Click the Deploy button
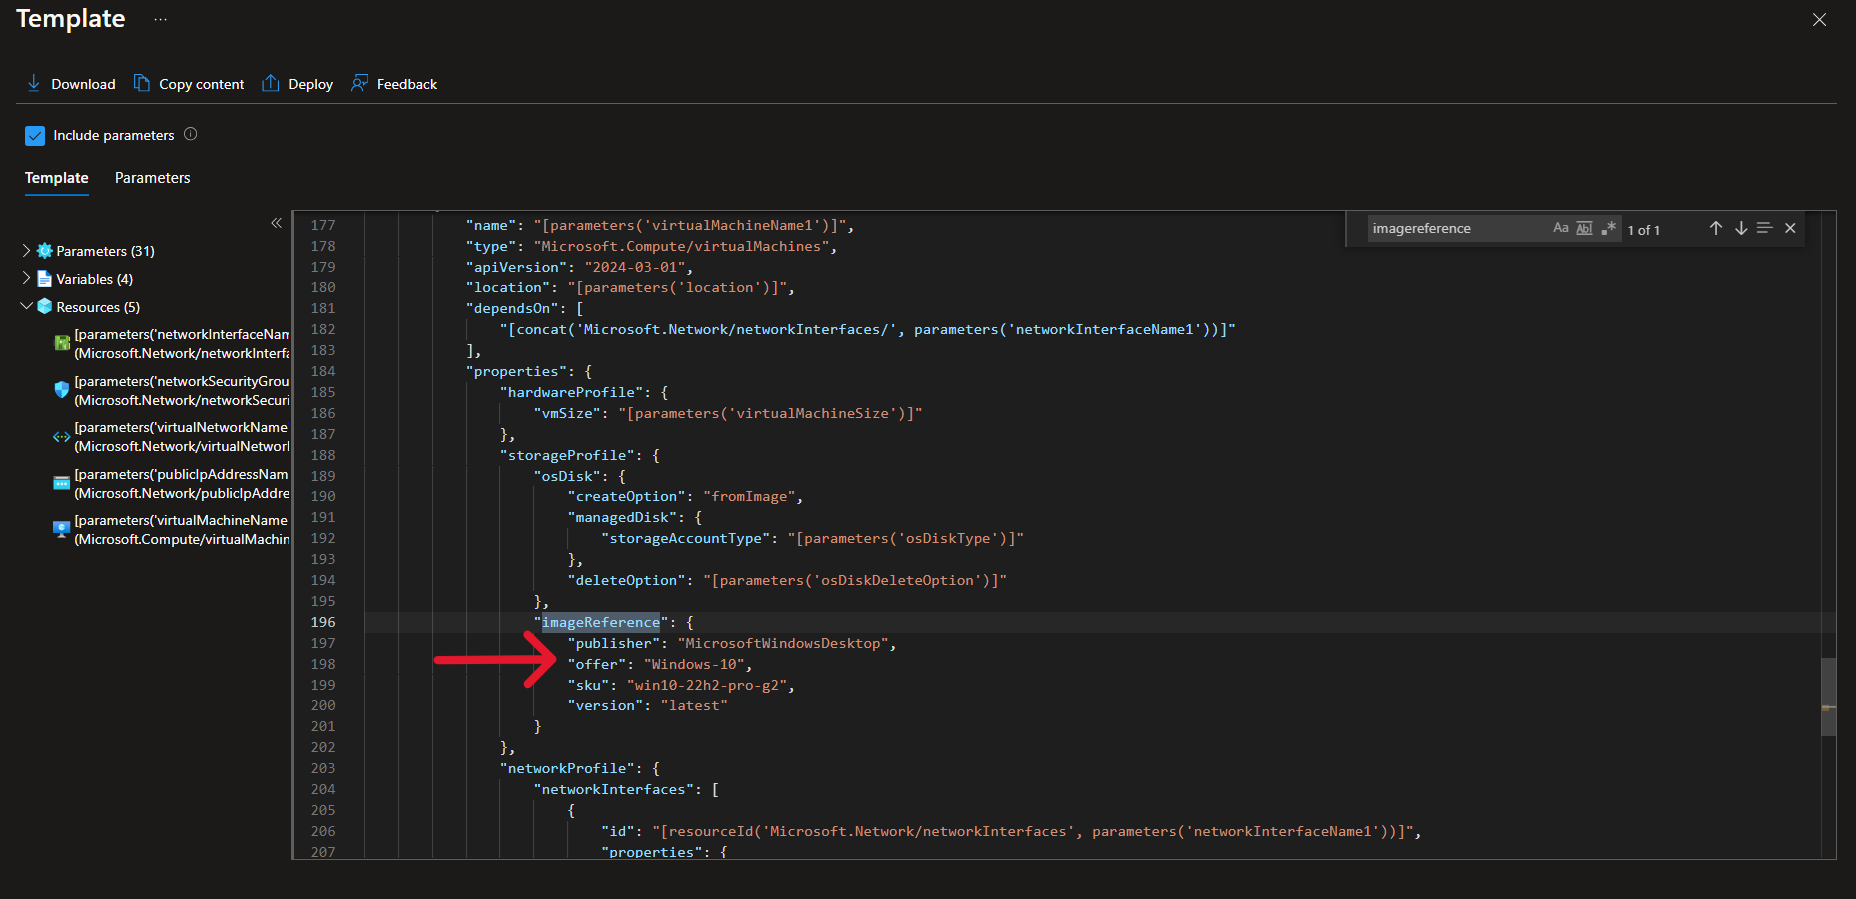The height and width of the screenshot is (899, 1856). 297,84
